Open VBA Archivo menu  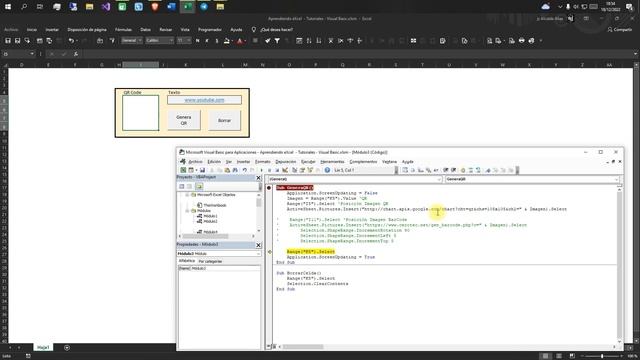195,162
